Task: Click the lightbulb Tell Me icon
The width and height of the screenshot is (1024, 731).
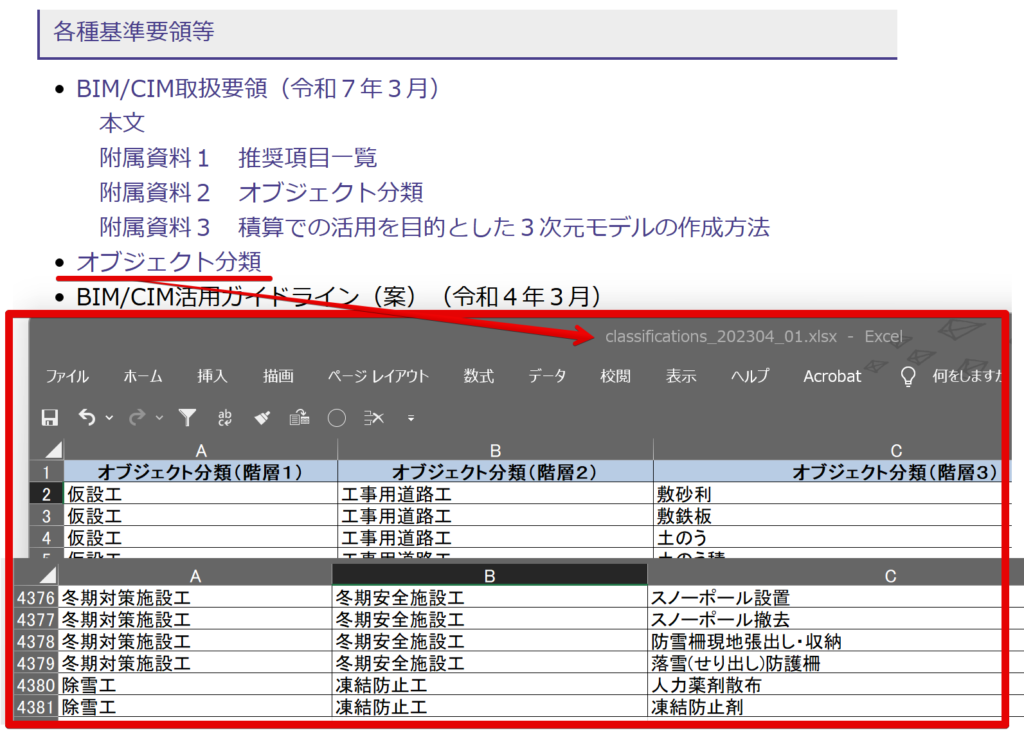Action: (x=908, y=376)
